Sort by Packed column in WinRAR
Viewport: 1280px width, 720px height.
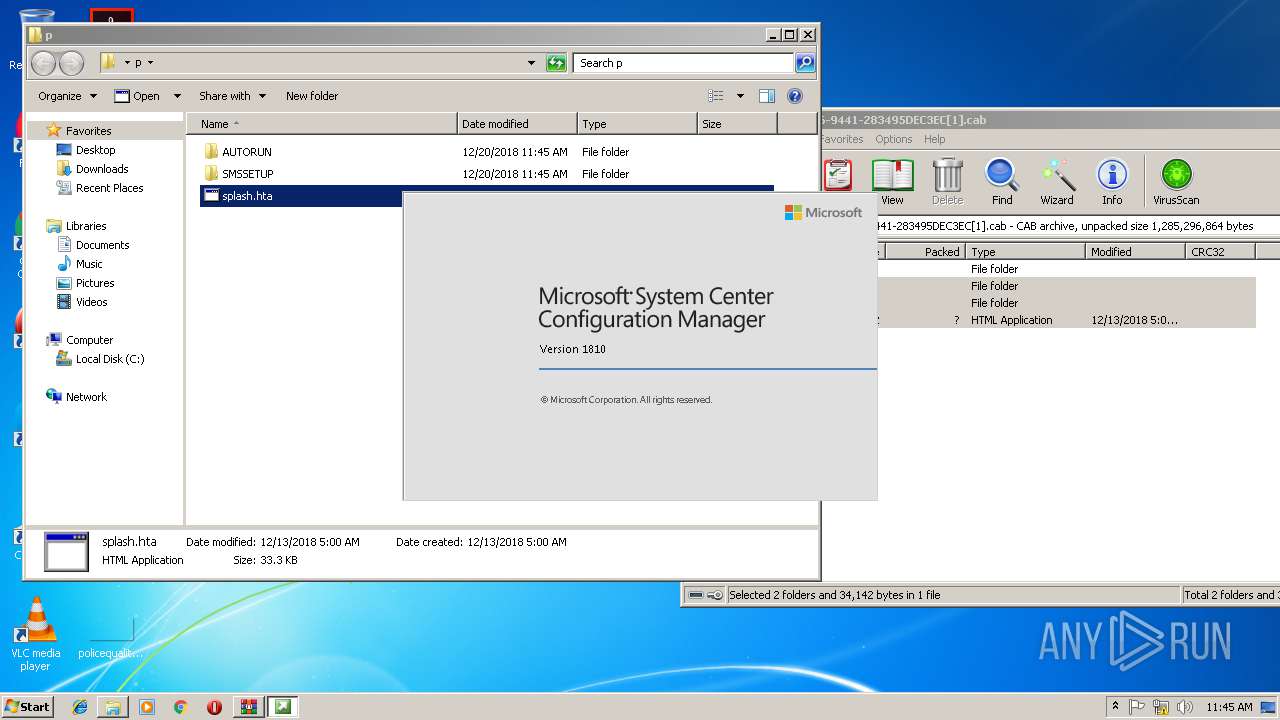[x=925, y=252]
